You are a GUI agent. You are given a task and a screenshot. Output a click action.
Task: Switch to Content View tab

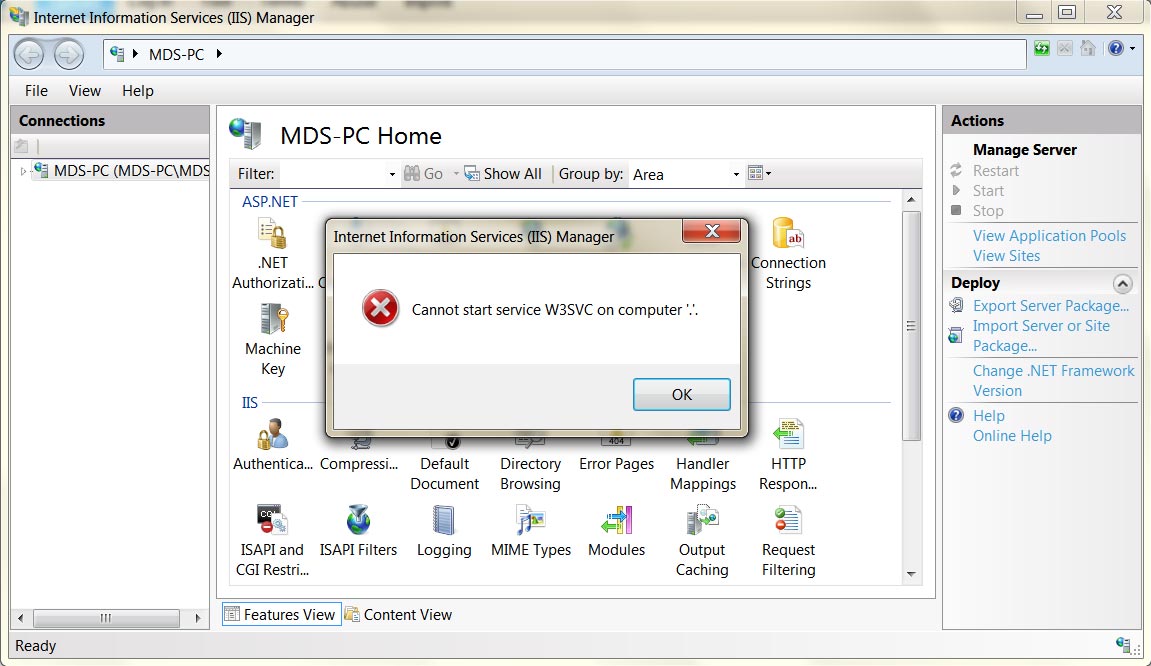coord(399,615)
